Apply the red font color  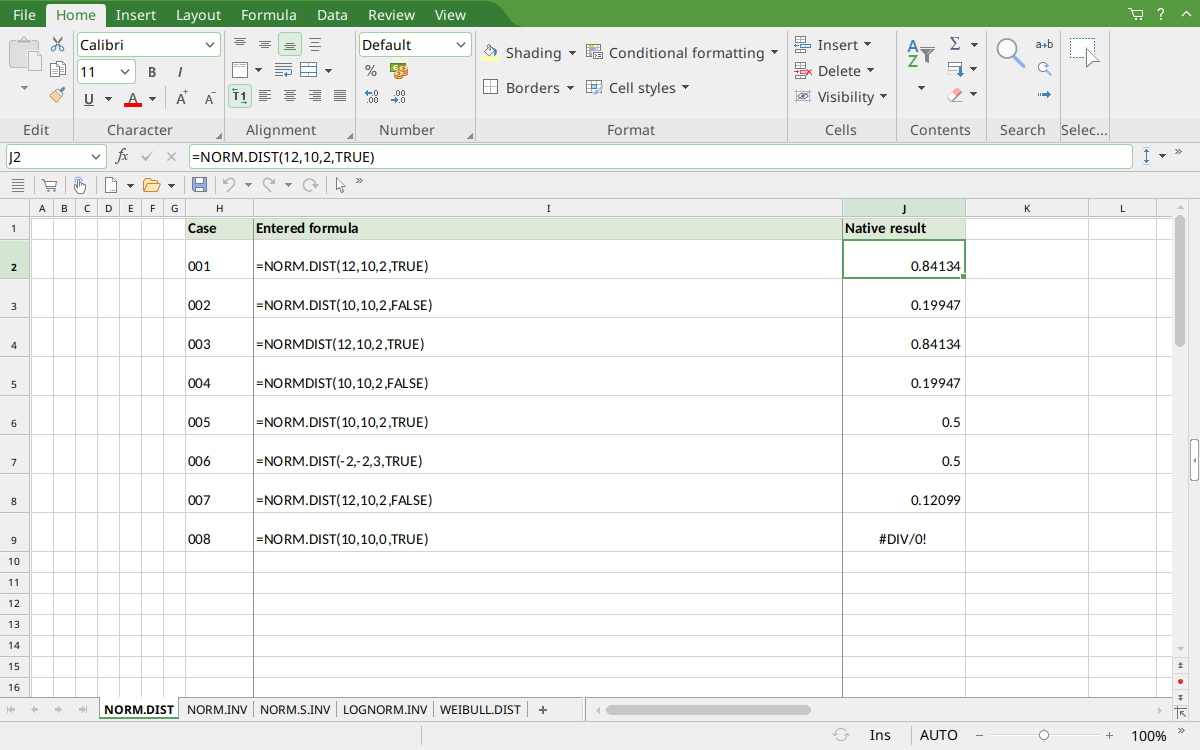pyautogui.click(x=133, y=99)
